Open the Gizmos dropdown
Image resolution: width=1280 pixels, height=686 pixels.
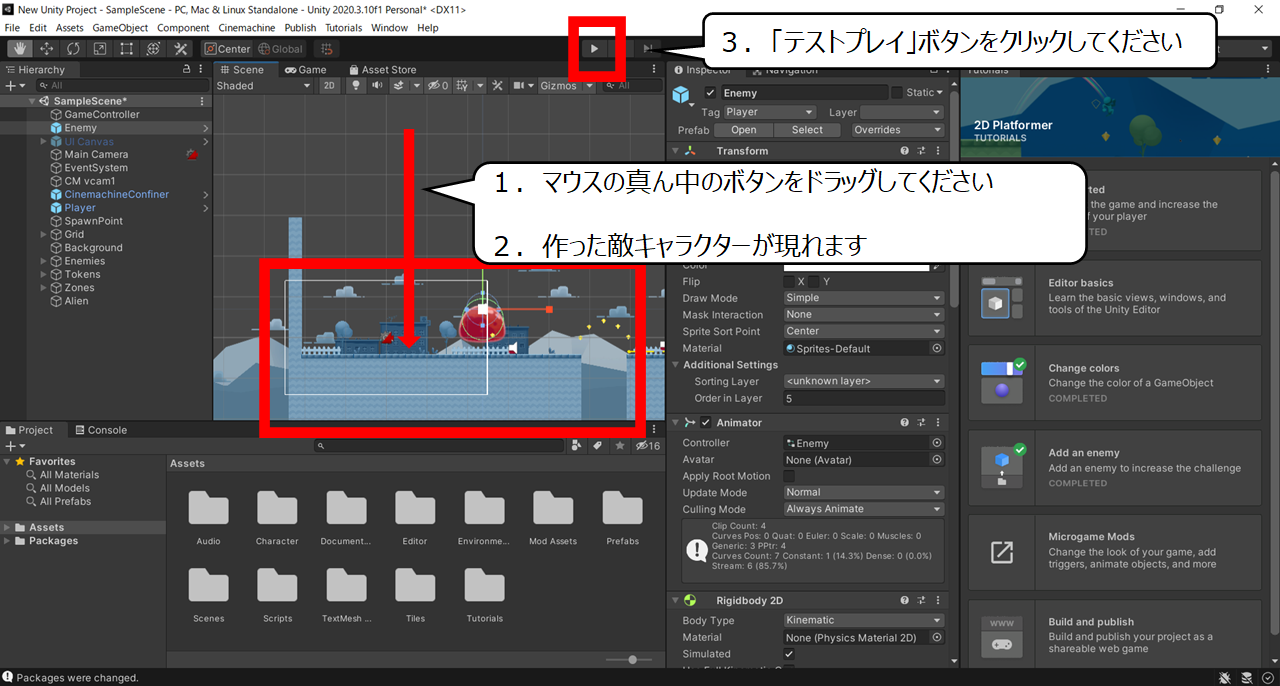coord(566,86)
